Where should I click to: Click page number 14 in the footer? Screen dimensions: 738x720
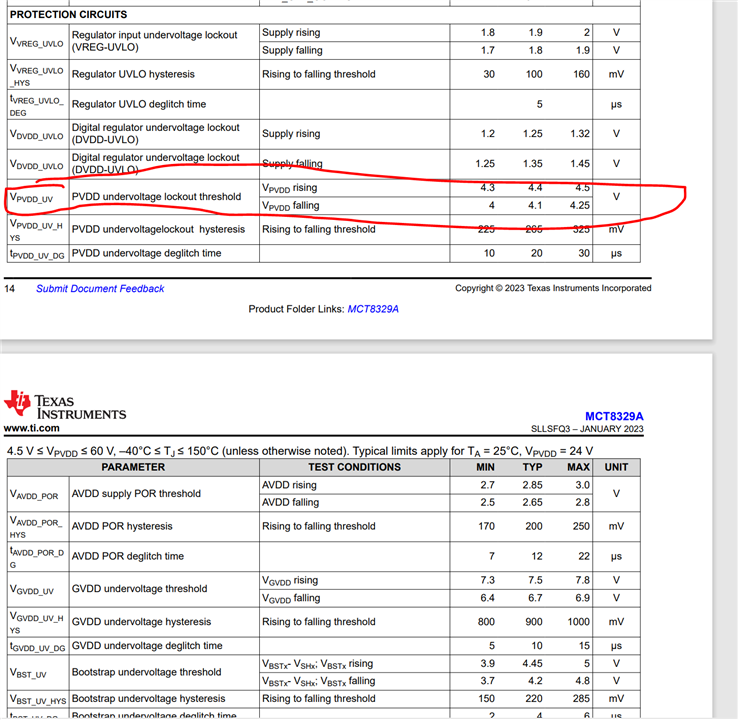(x=9, y=289)
